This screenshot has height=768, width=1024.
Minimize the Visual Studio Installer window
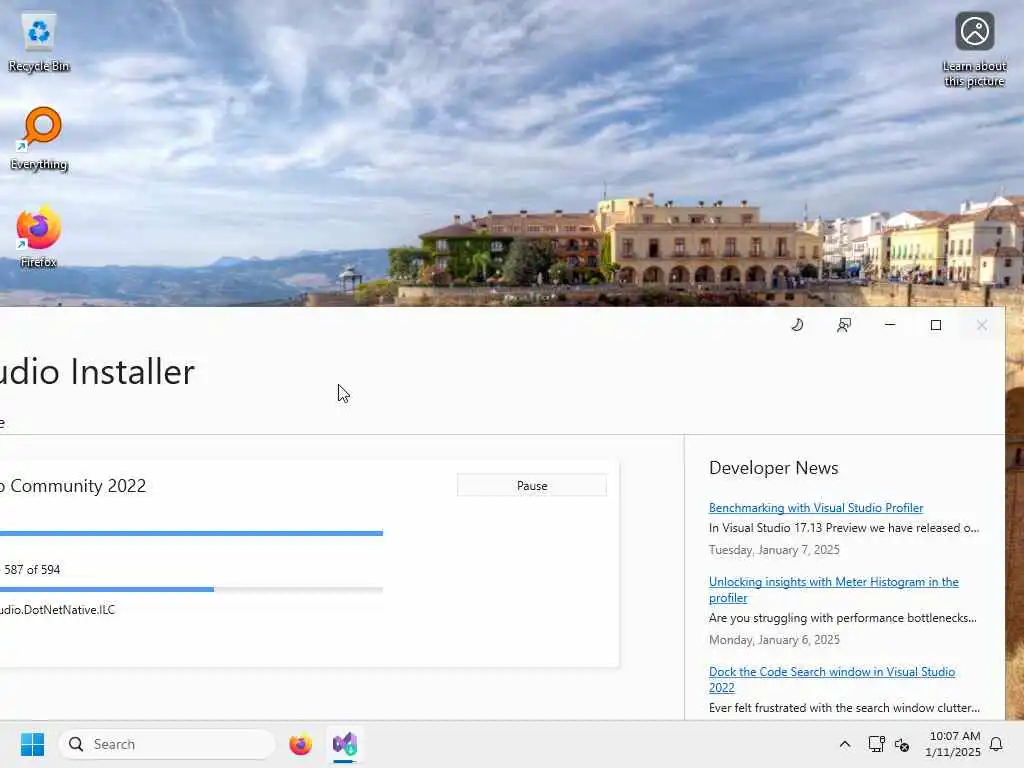tap(889, 325)
